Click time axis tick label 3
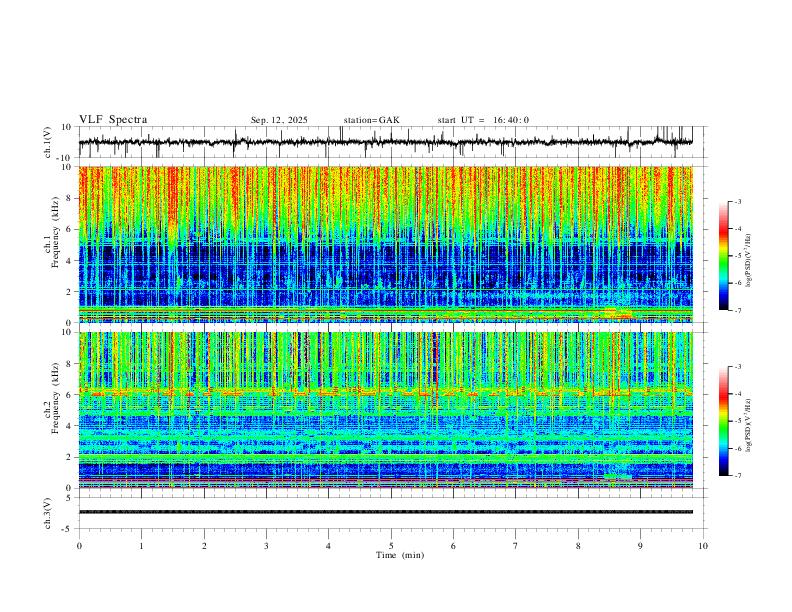This screenshot has width=792, height=612. coord(266,546)
